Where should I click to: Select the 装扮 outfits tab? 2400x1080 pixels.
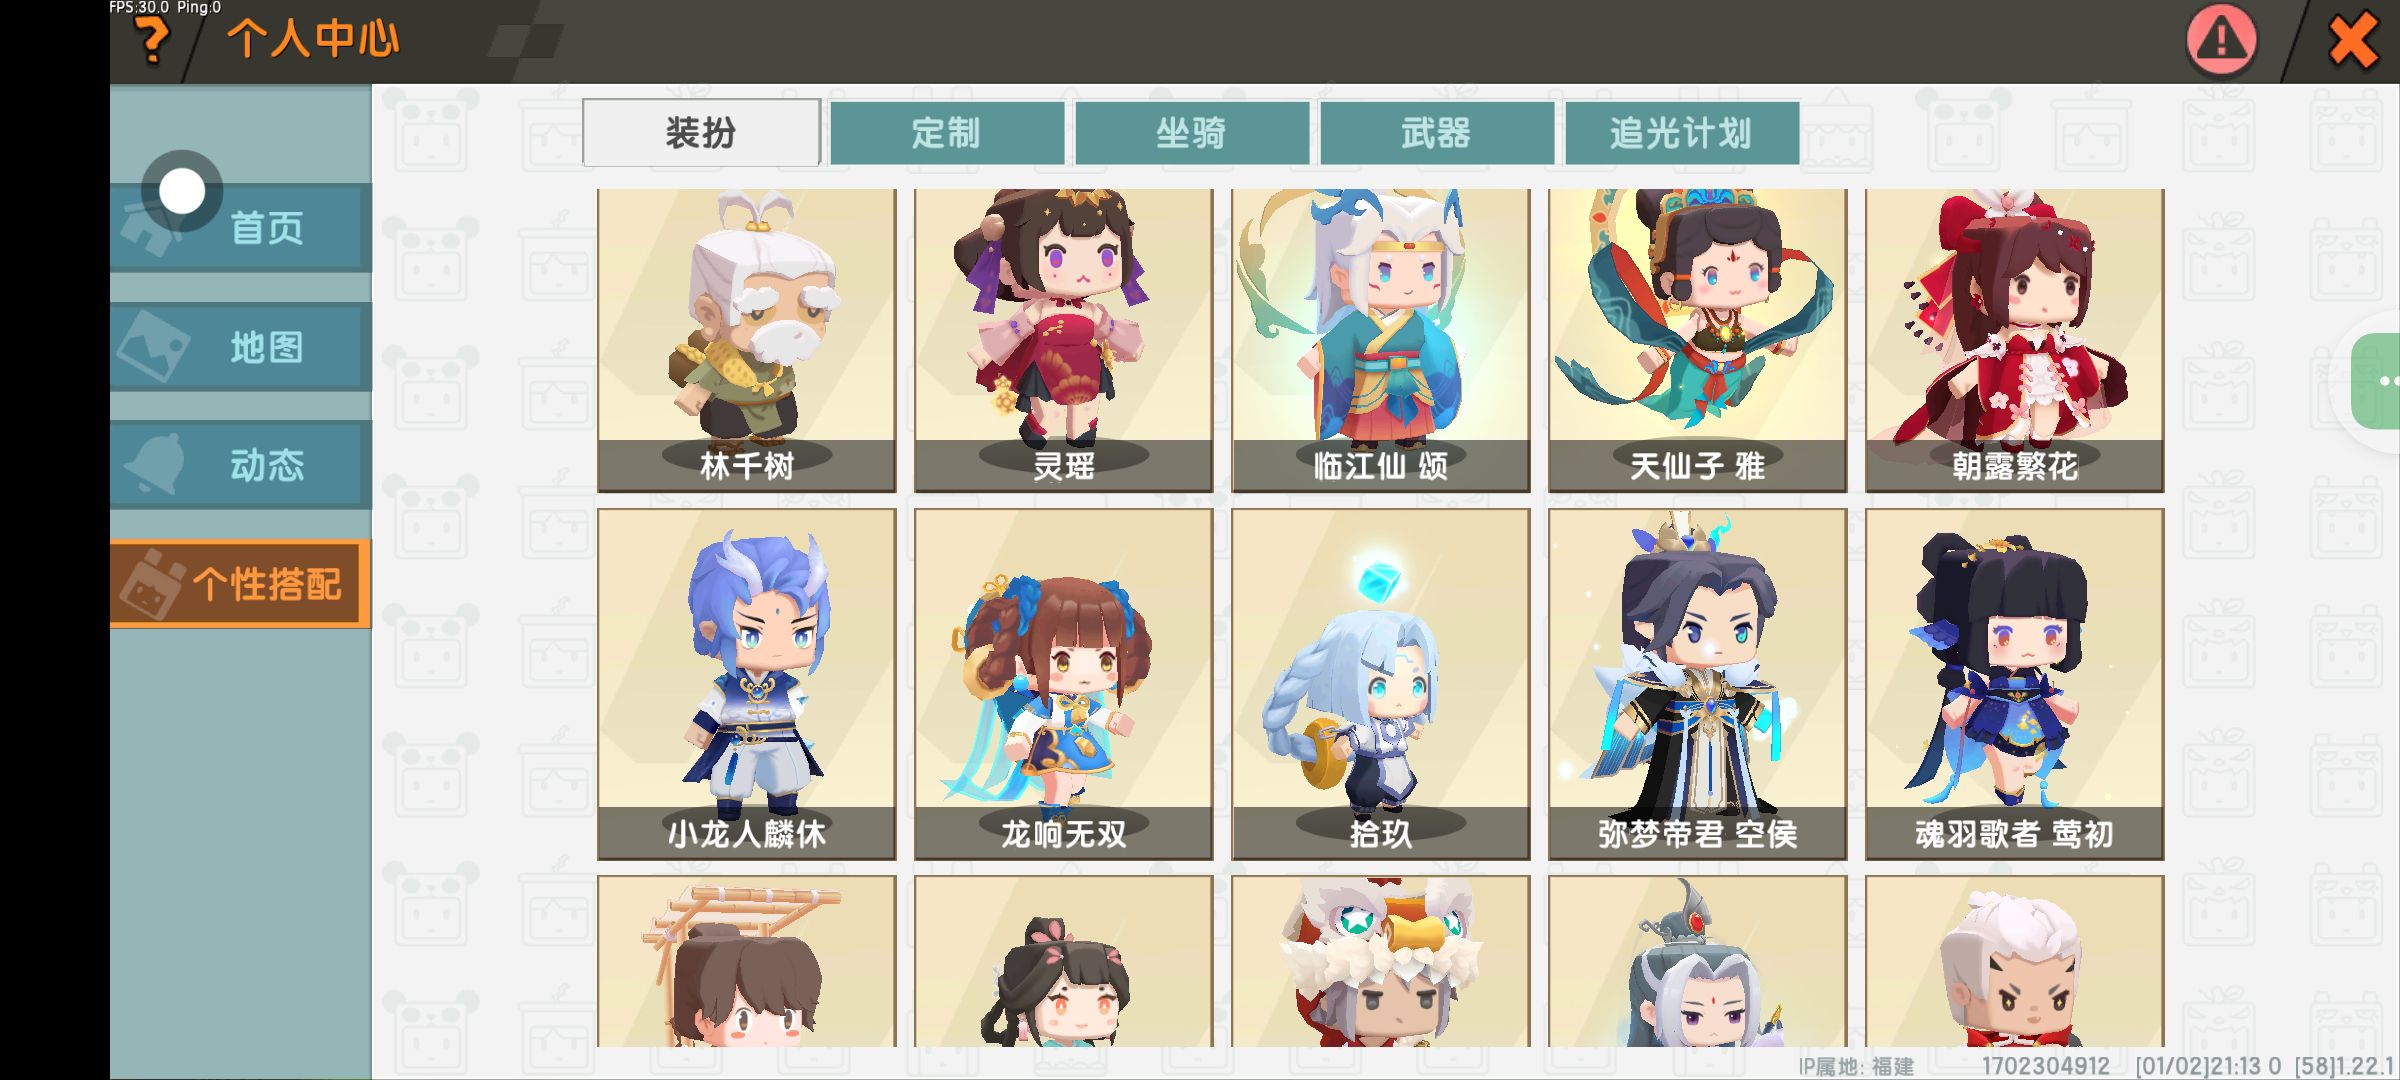tap(701, 133)
